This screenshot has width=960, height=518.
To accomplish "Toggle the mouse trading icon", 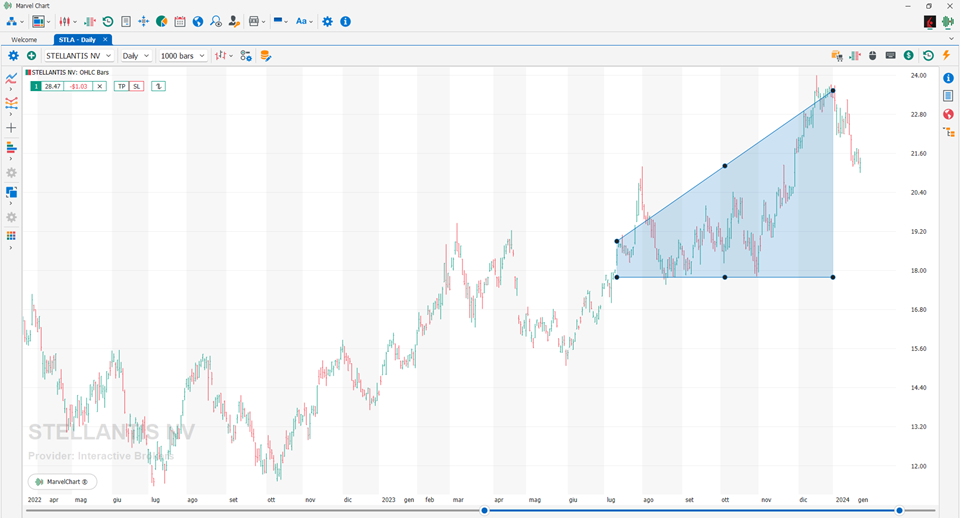I will 872,56.
